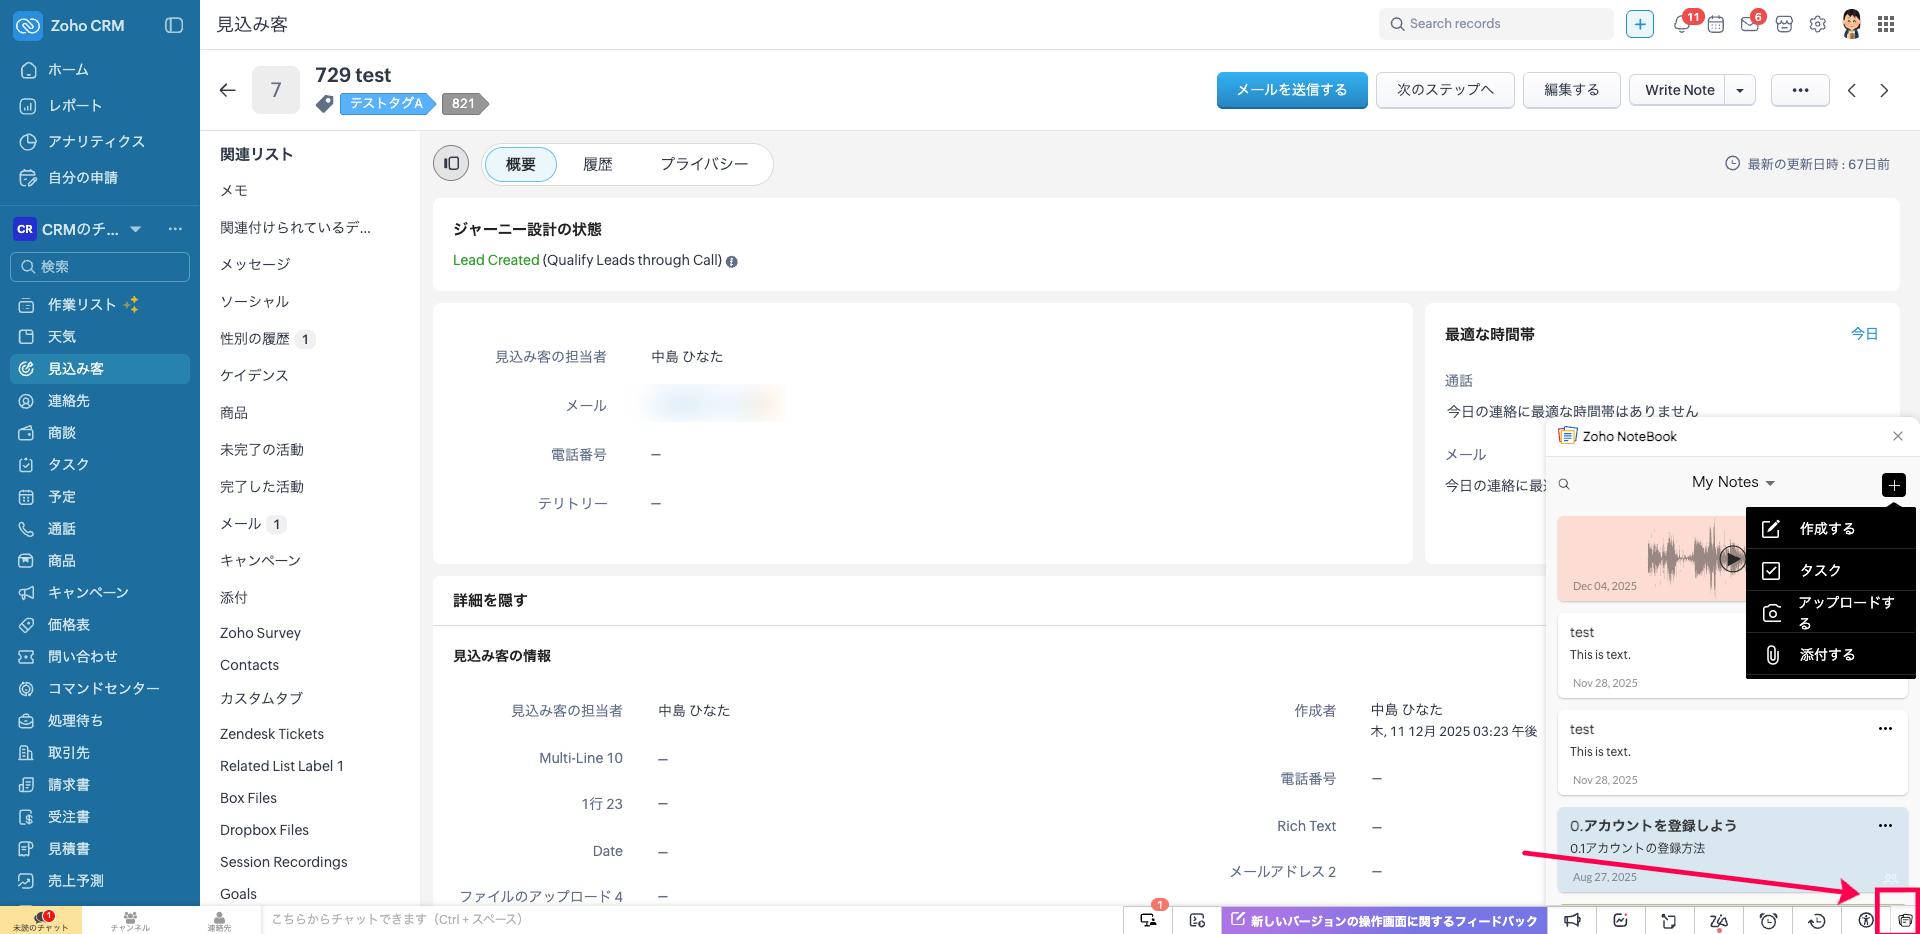Click the 編集する button
Viewport: 1920px width, 934px height.
pyautogui.click(x=1571, y=90)
